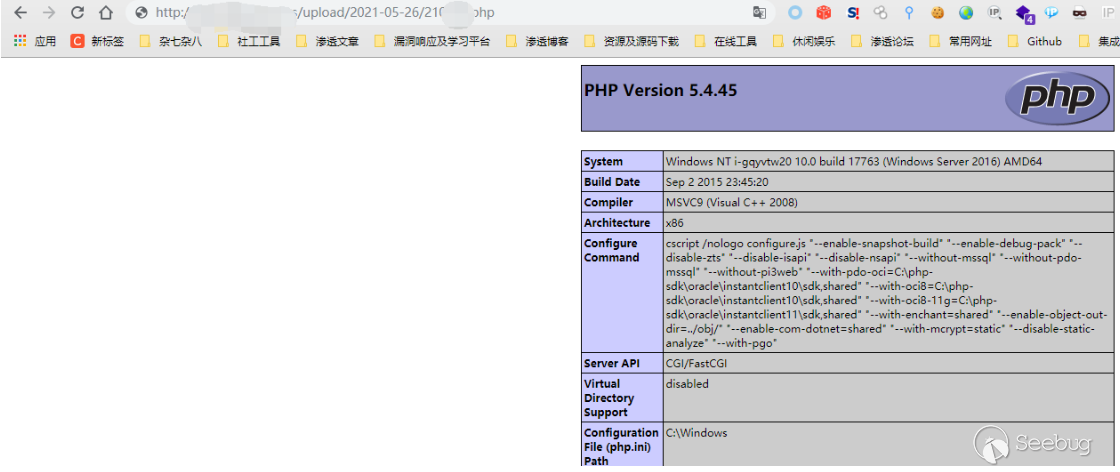Select the System row label
The height and width of the screenshot is (472, 1120).
coord(622,161)
